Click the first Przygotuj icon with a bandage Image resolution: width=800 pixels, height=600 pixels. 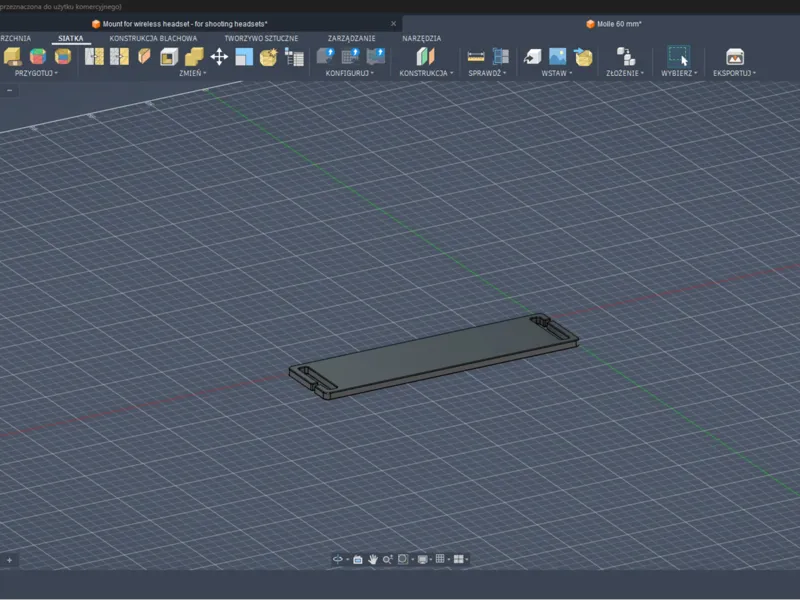[12, 57]
